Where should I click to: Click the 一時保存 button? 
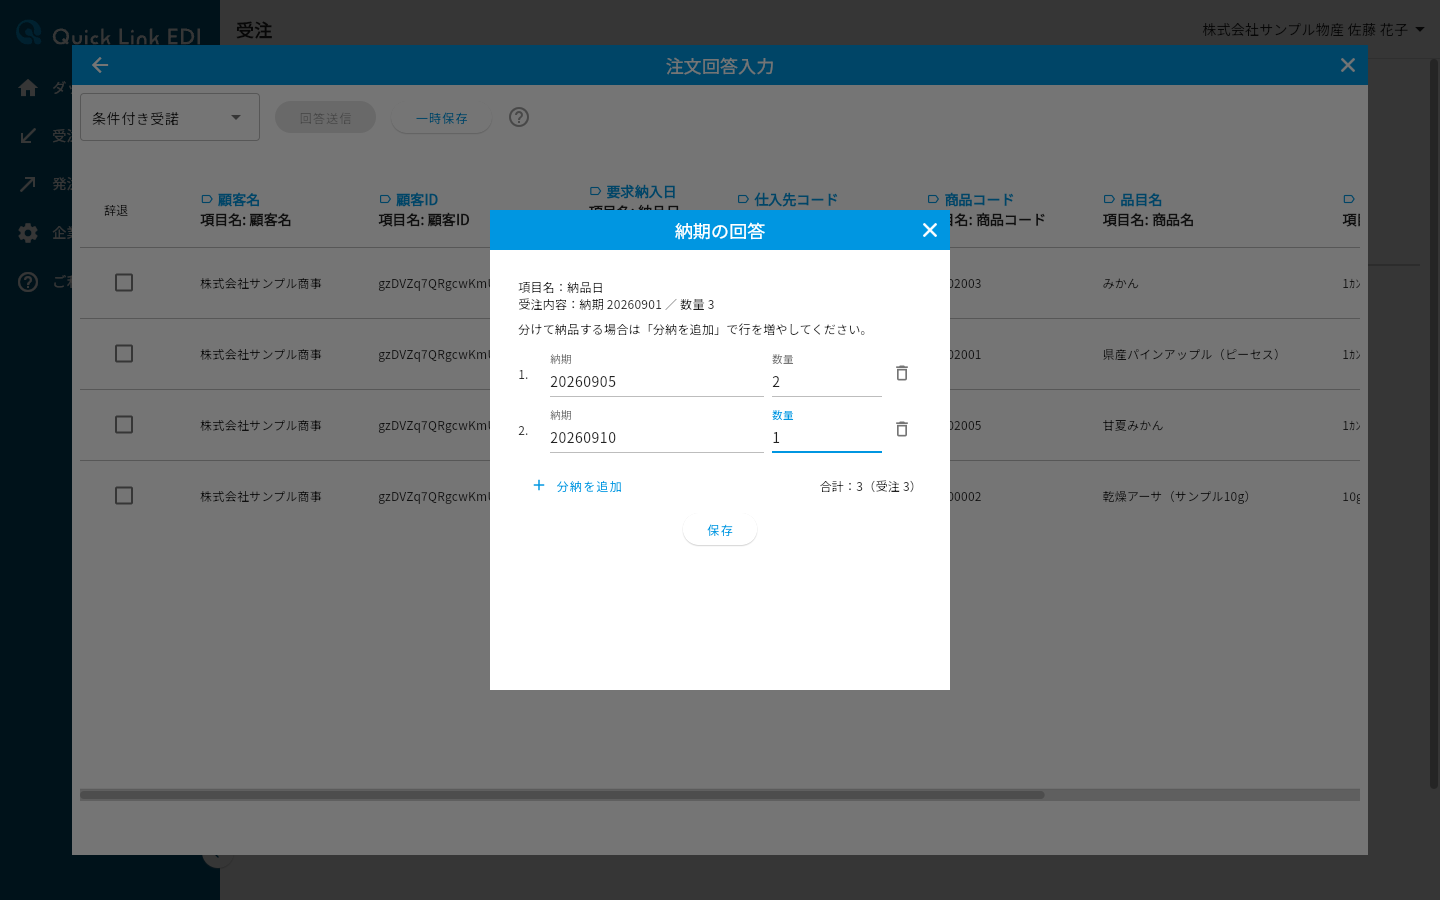(441, 118)
